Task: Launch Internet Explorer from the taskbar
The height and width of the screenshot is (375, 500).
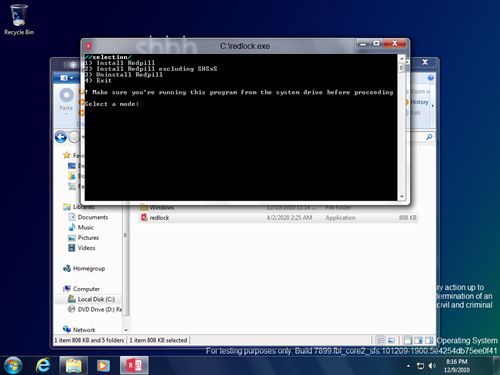Action: click(43, 365)
